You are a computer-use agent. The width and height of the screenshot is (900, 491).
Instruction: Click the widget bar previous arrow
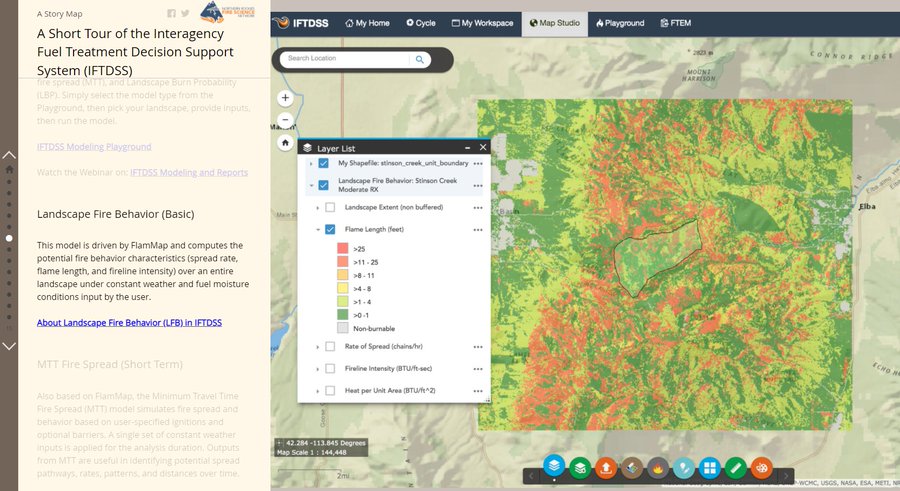click(x=531, y=475)
